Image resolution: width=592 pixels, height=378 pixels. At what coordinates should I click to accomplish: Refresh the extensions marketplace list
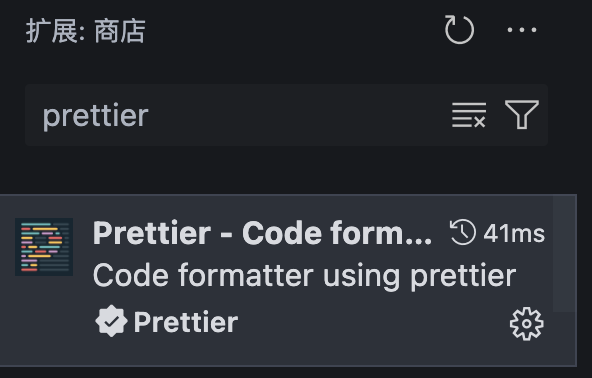459,30
